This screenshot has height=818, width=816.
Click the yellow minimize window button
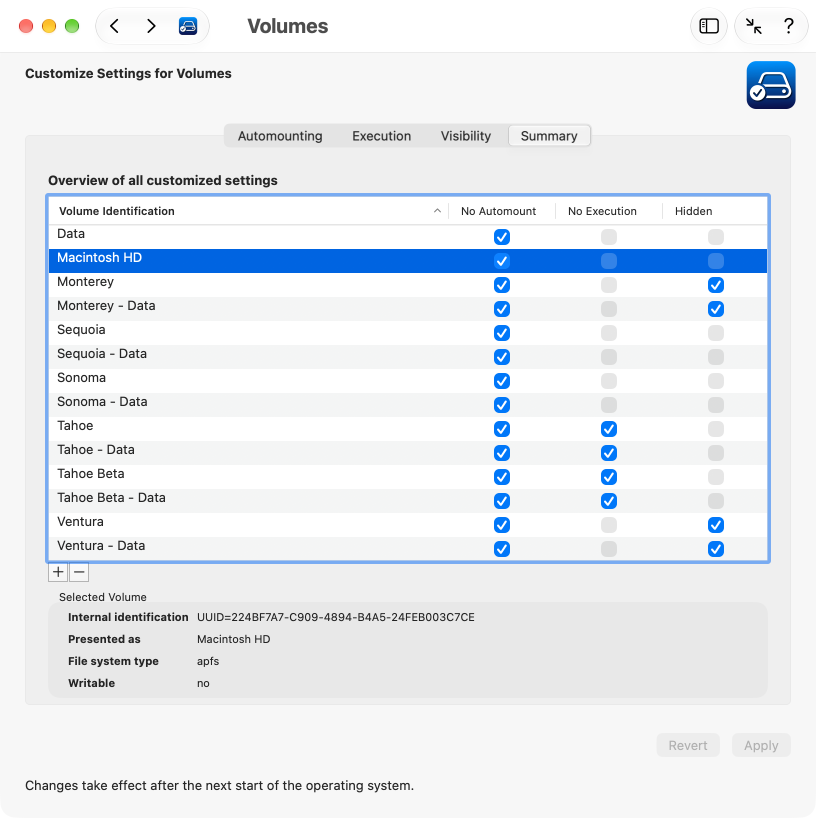(x=49, y=26)
